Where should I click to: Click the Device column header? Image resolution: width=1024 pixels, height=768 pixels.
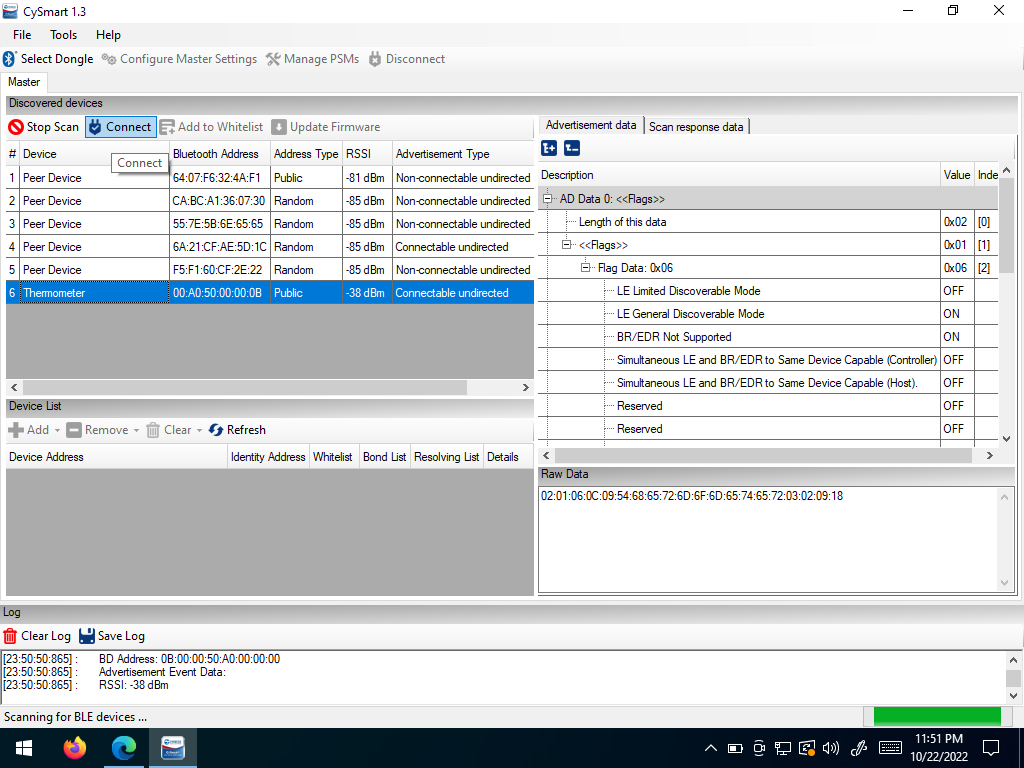(x=94, y=154)
